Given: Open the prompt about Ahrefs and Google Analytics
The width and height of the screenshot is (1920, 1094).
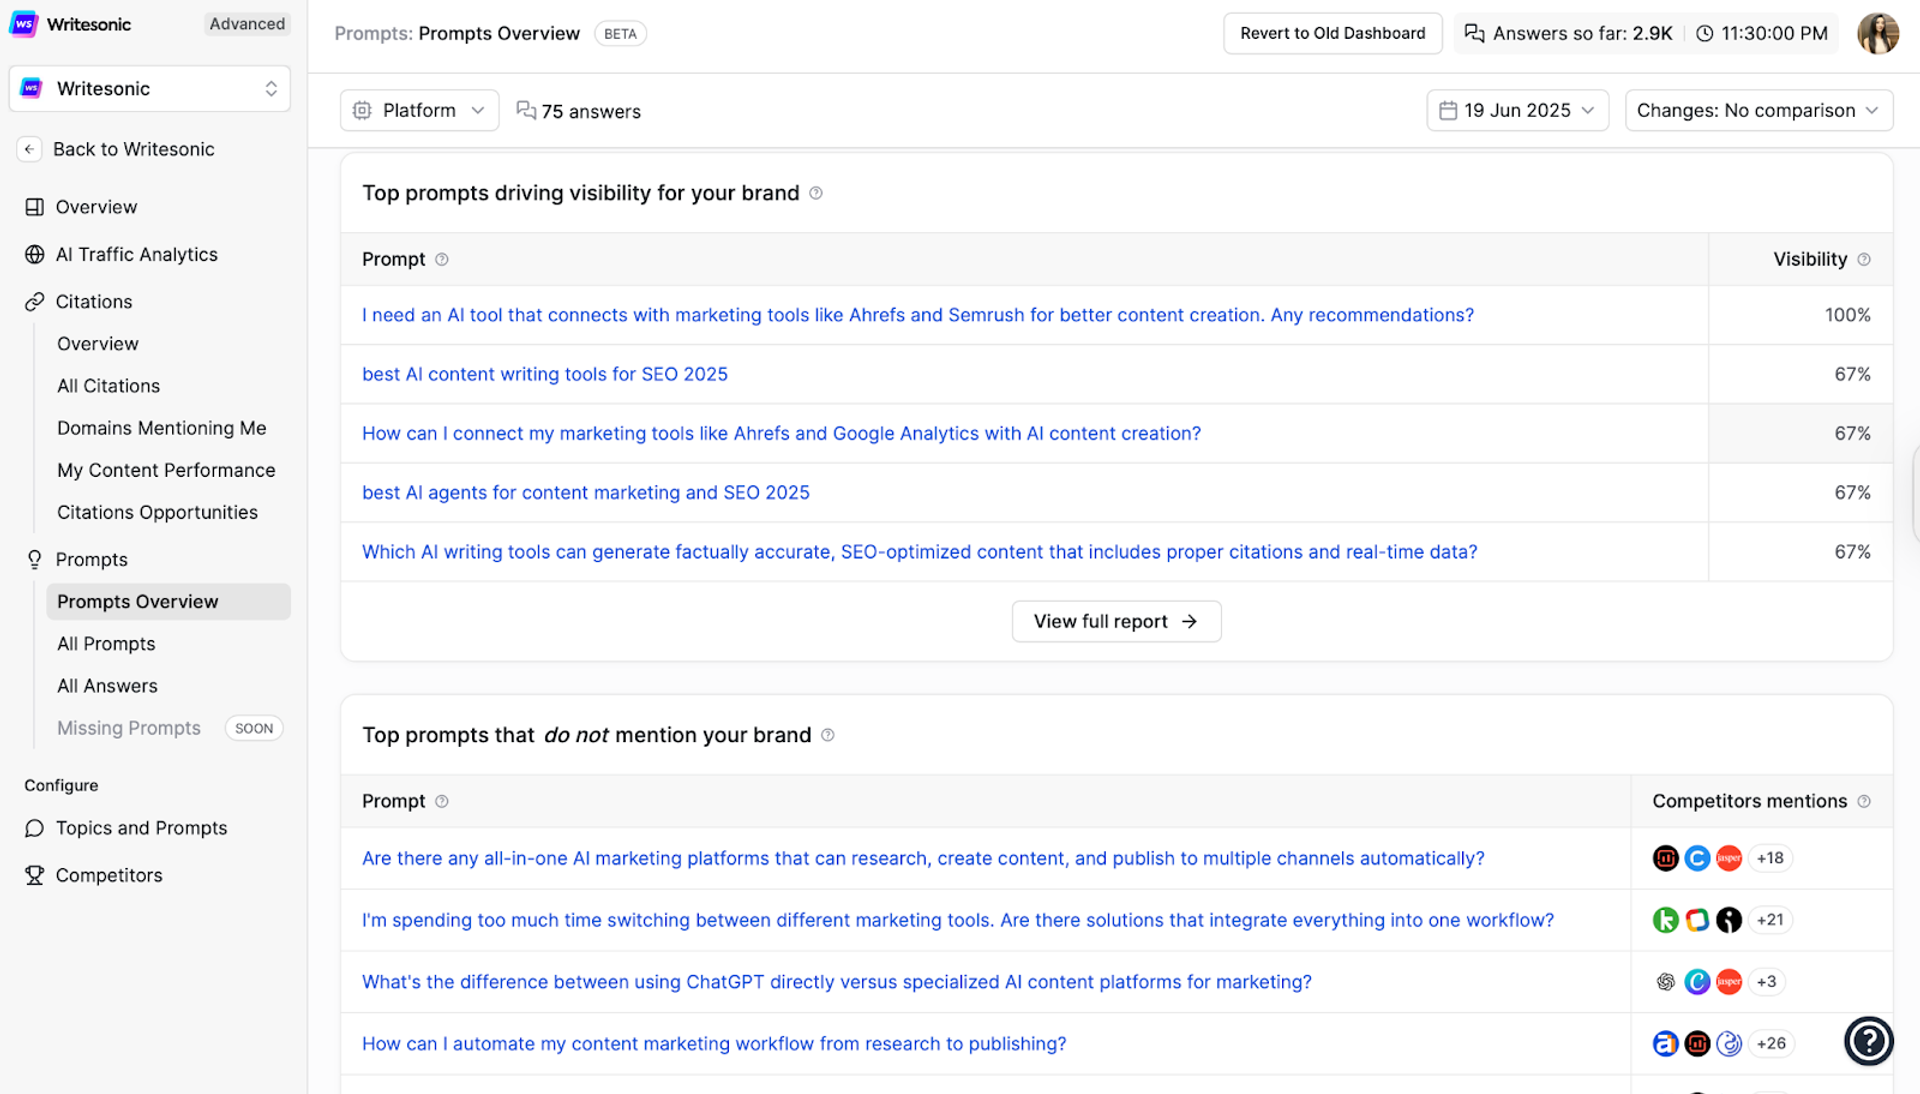Looking at the screenshot, I should 781,433.
